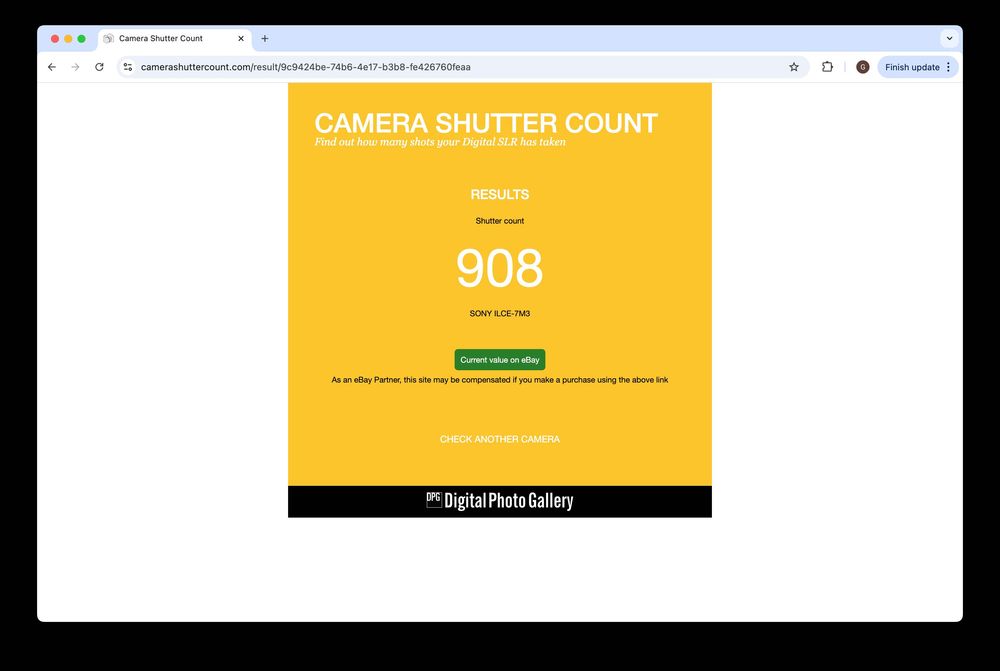Click the RESULTS heading

(x=499, y=195)
